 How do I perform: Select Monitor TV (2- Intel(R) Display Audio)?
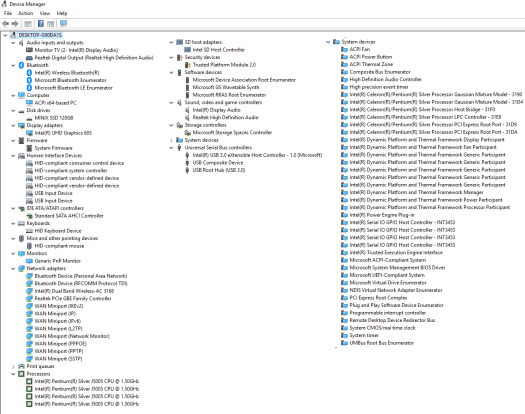(76, 50)
